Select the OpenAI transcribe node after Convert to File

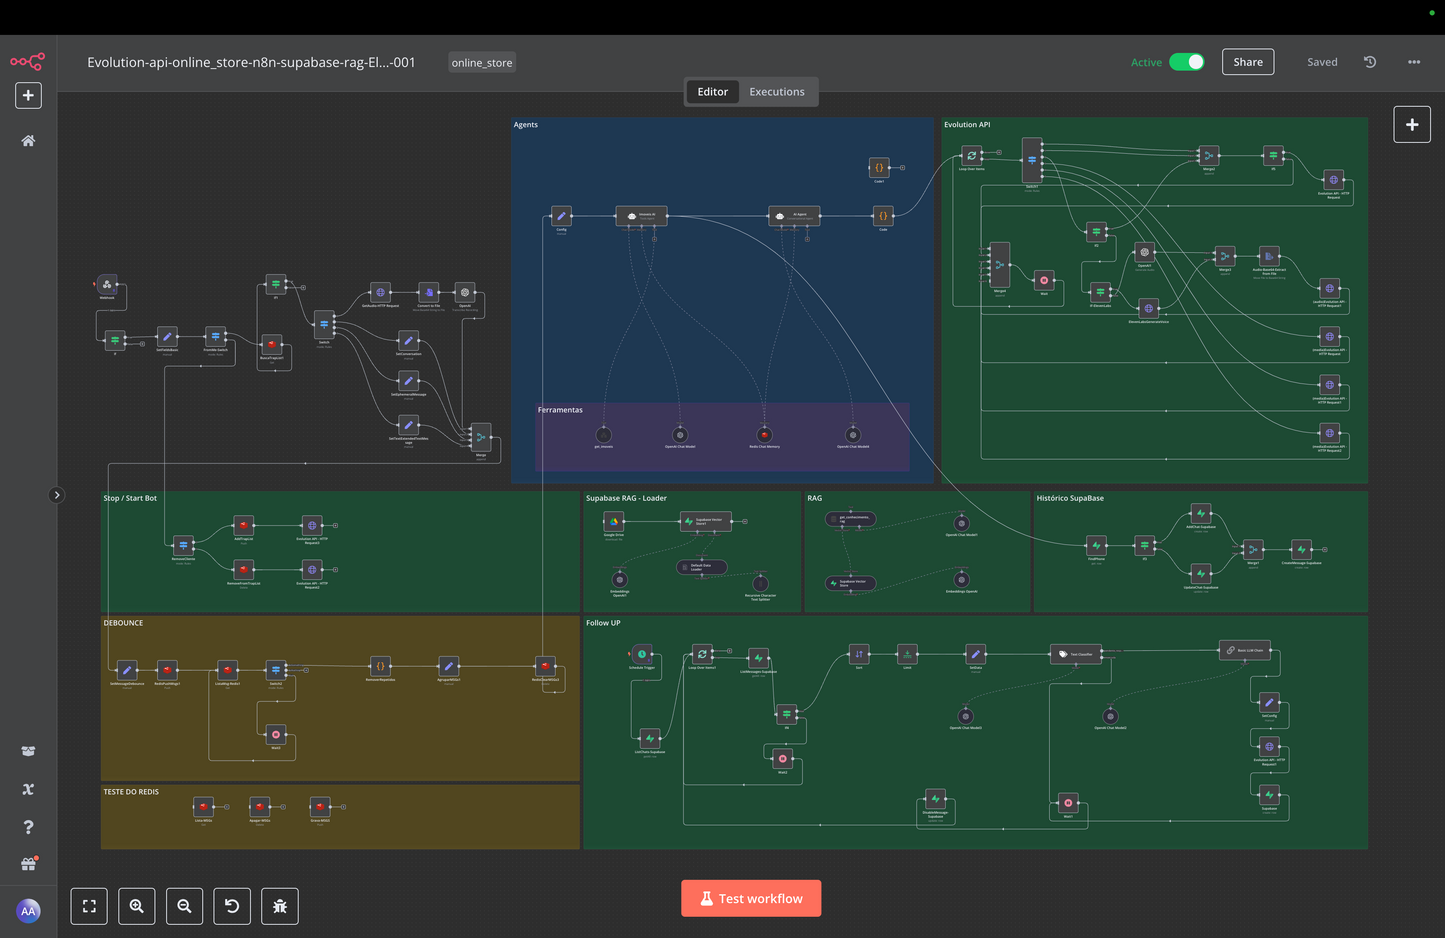465,292
